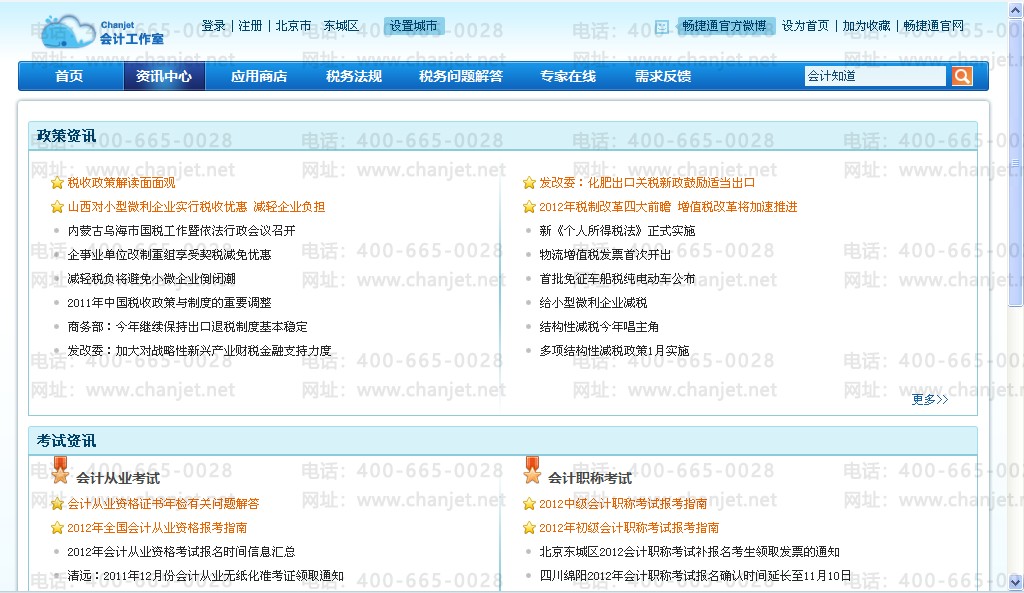Open the 应用商店 navigation tab
Image resolution: width=1024 pixels, height=593 pixels.
259,76
